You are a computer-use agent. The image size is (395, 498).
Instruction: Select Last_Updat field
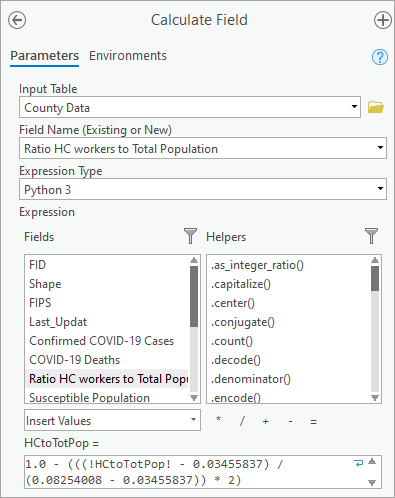tap(107, 322)
